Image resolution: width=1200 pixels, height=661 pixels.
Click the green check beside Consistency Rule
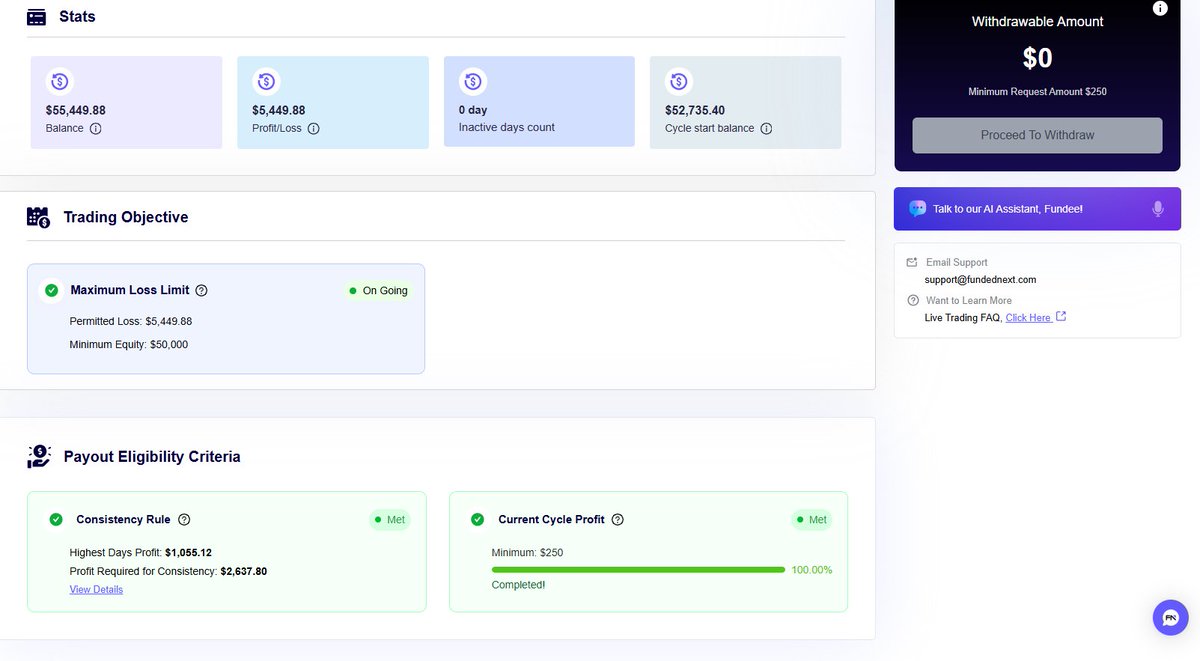(x=56, y=519)
